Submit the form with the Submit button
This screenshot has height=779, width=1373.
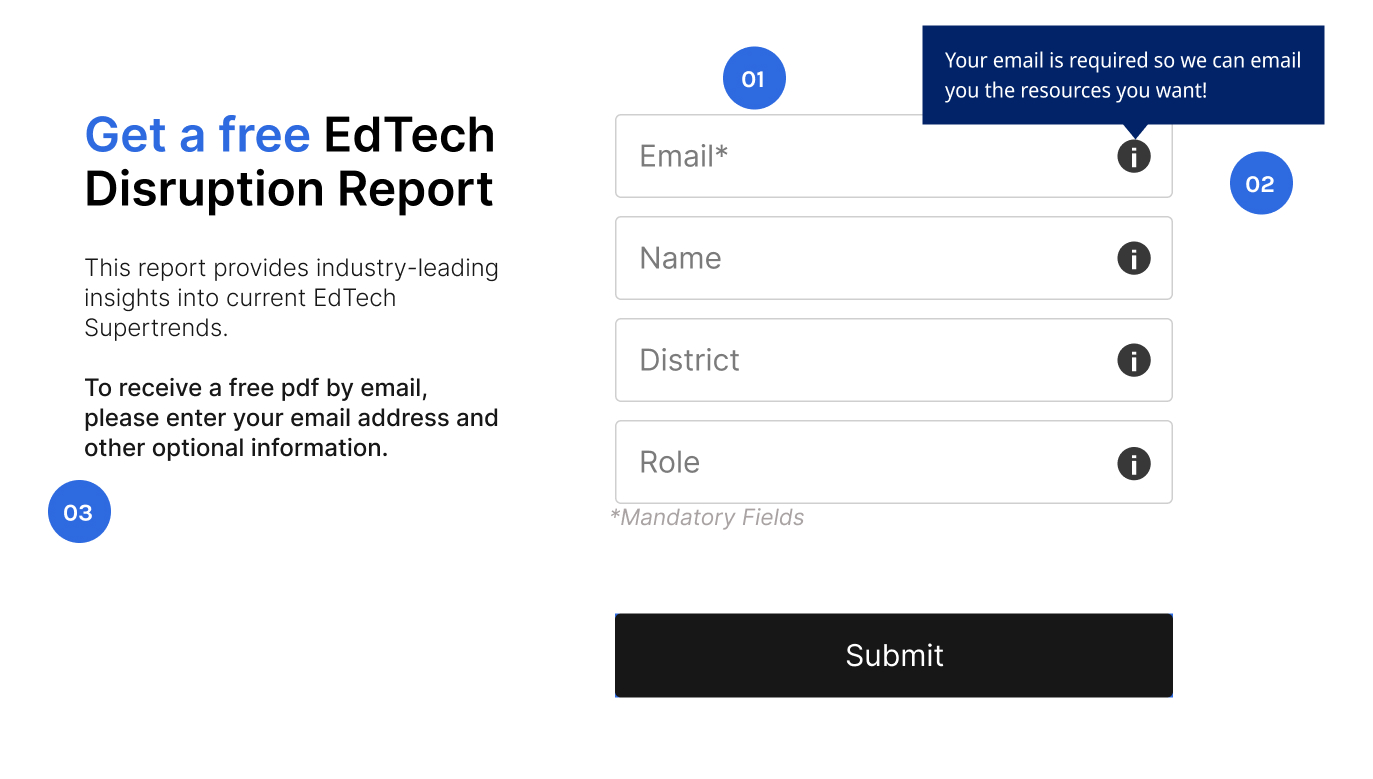(893, 655)
